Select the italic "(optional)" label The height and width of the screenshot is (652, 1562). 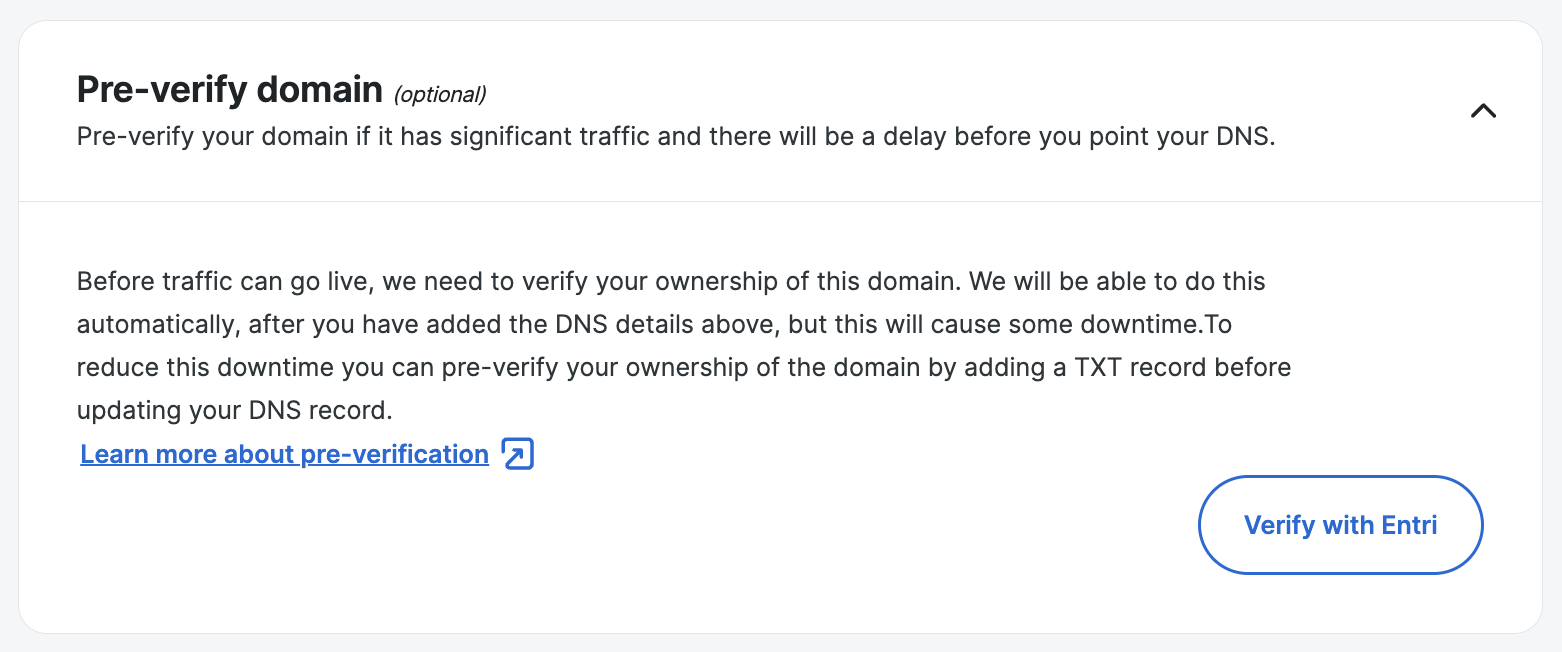coord(440,95)
